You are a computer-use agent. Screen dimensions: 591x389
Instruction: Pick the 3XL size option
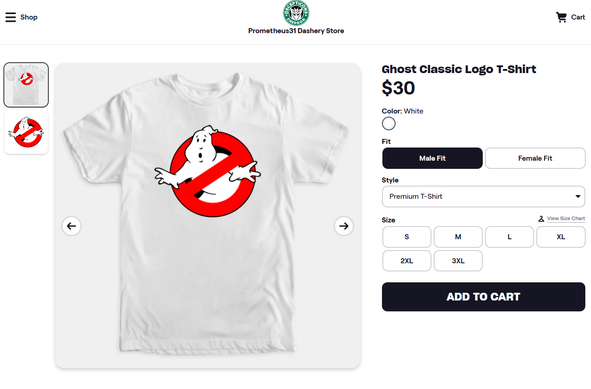[x=458, y=260]
